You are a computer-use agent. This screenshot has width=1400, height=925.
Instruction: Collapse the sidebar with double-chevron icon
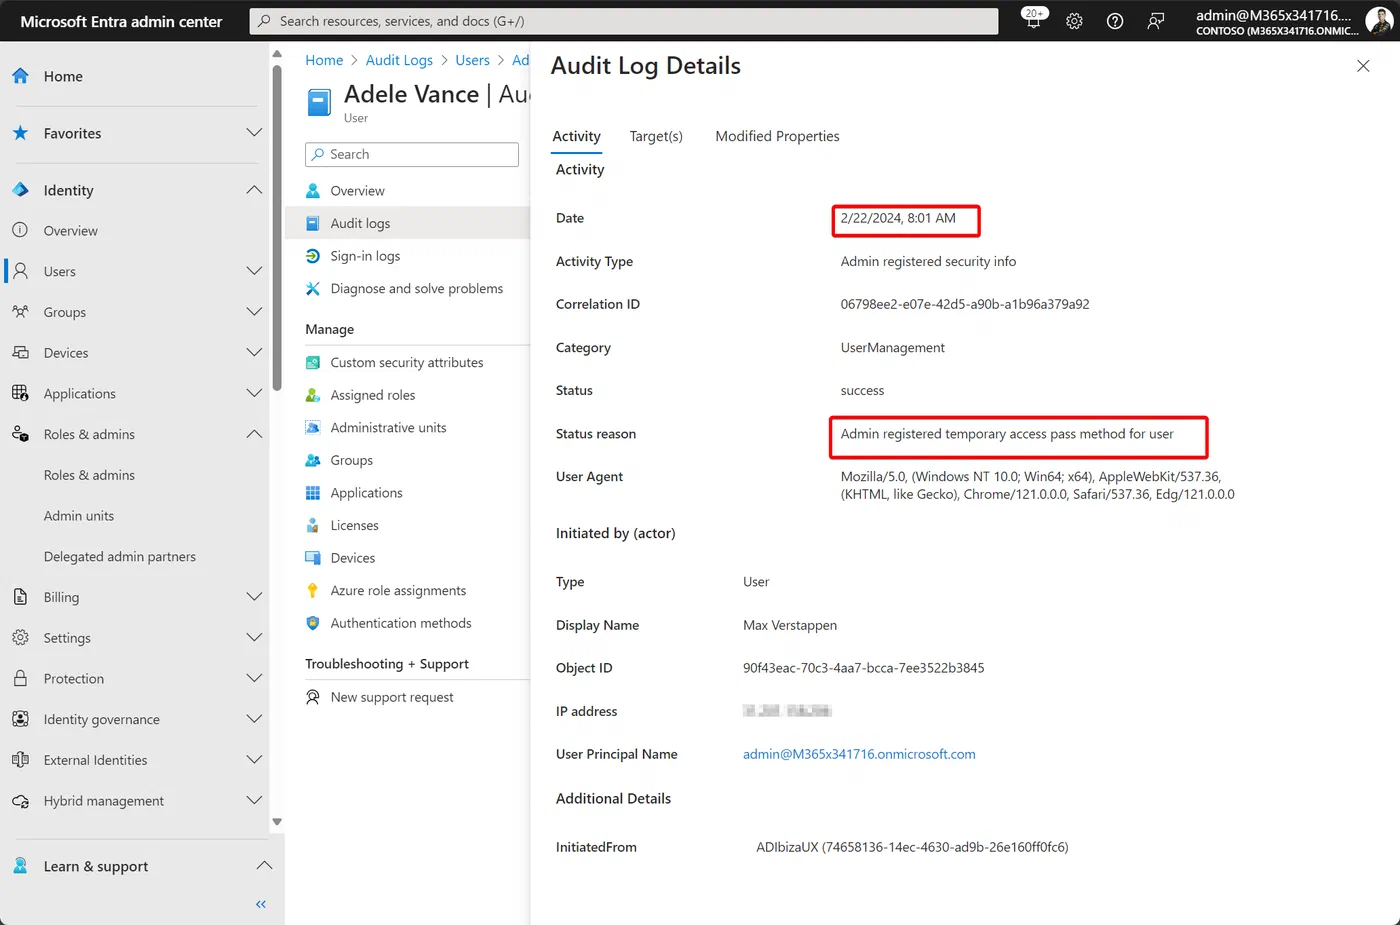(261, 904)
